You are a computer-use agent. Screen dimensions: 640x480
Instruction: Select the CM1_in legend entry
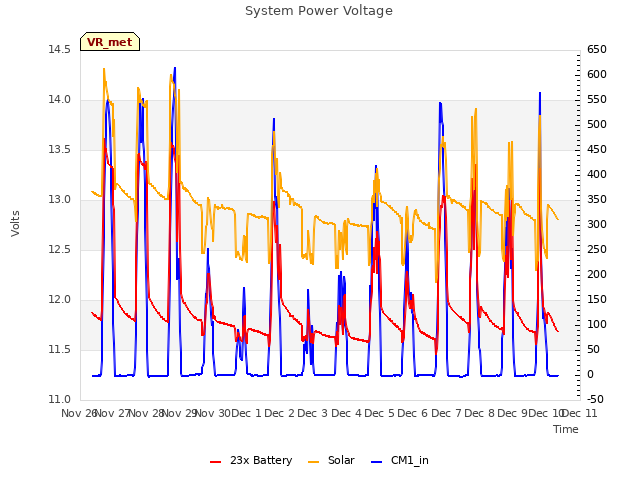(x=400, y=460)
